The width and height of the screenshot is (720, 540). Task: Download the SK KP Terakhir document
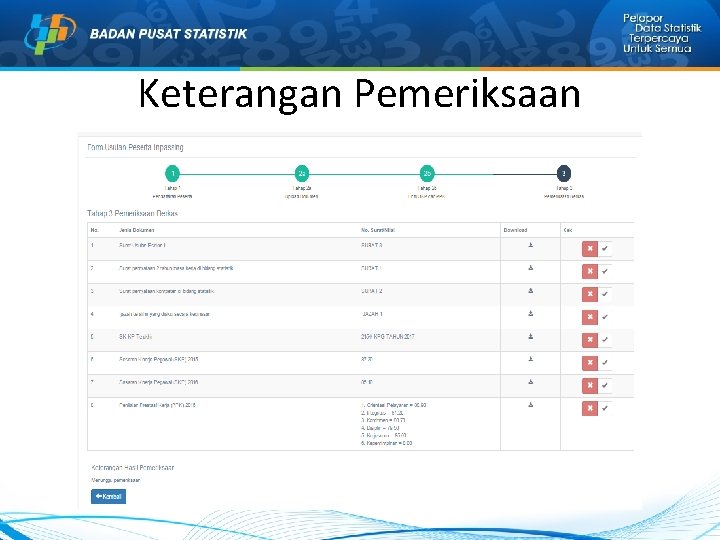click(530, 337)
